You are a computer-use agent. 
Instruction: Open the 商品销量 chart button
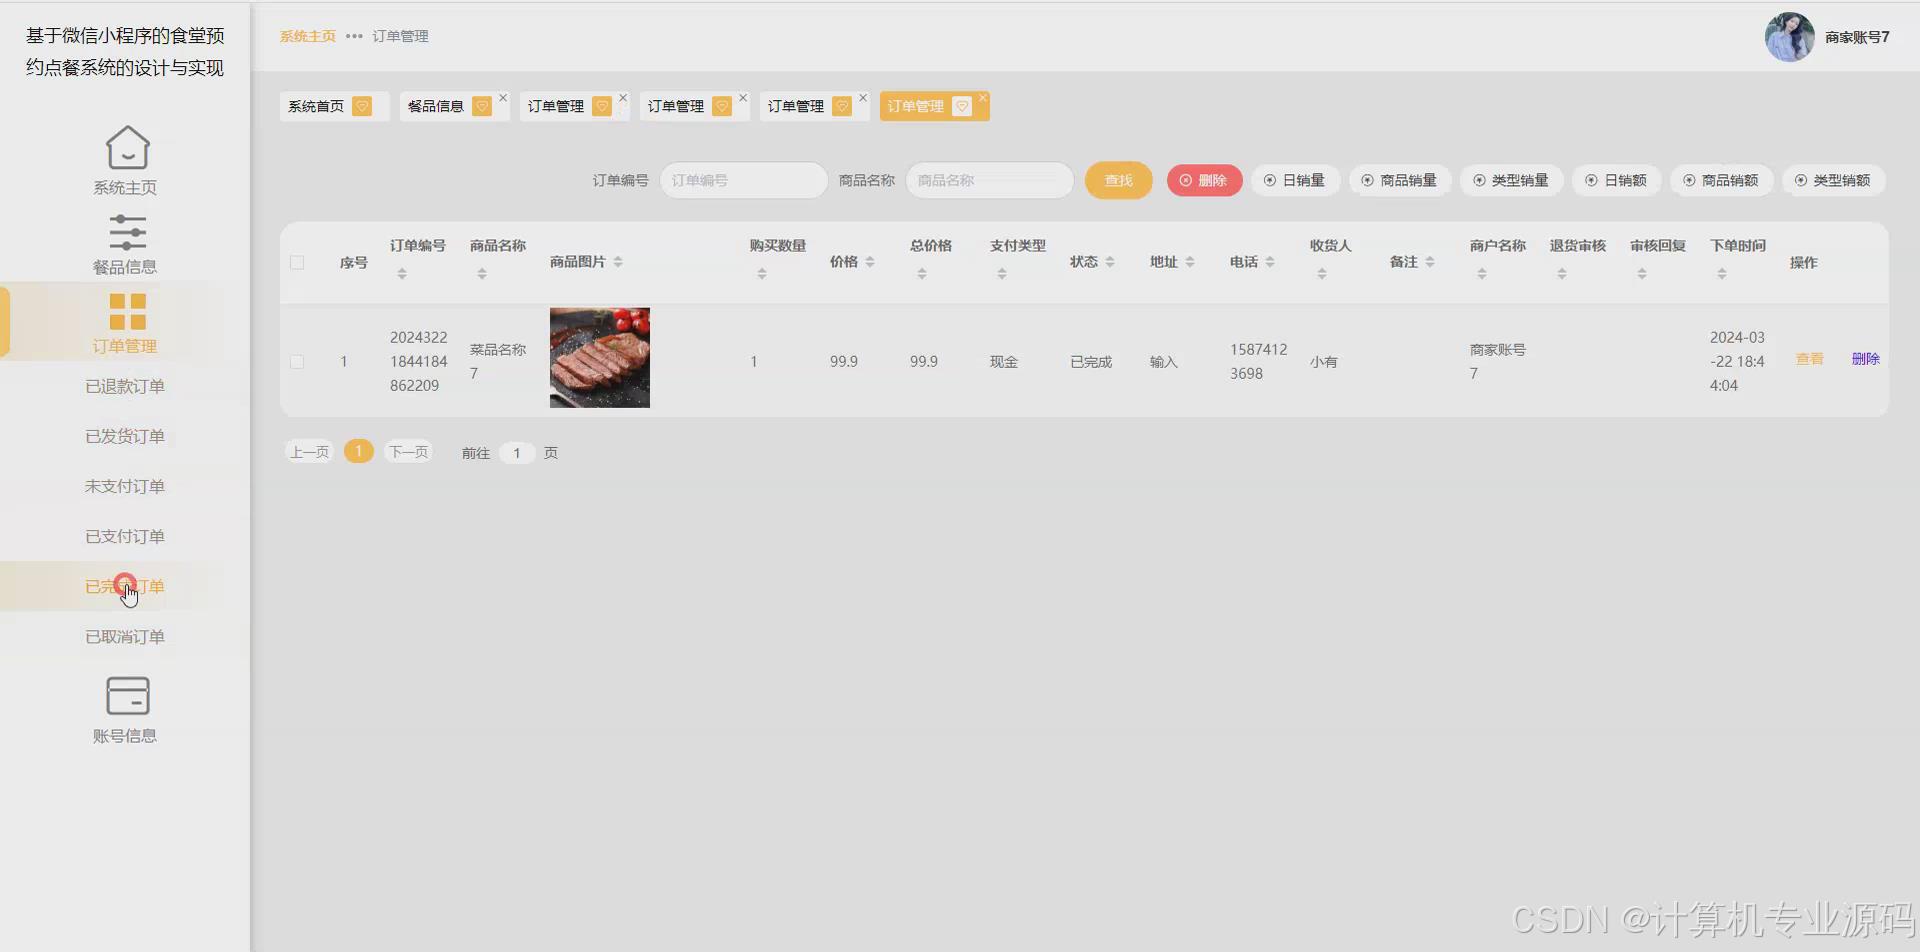1400,180
